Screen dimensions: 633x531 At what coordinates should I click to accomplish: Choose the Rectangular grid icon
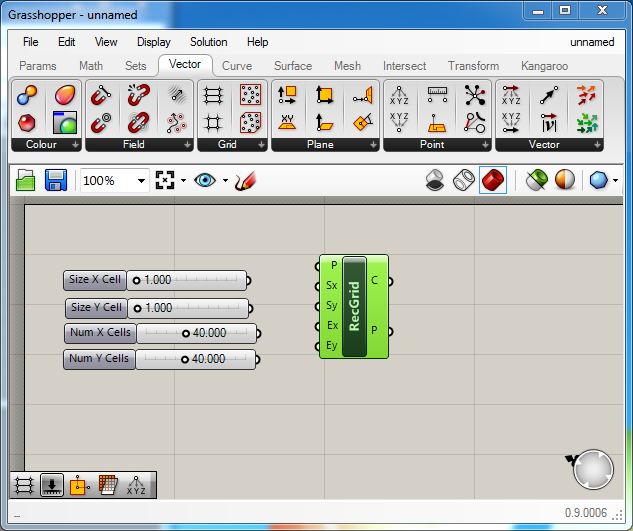tap(213, 95)
